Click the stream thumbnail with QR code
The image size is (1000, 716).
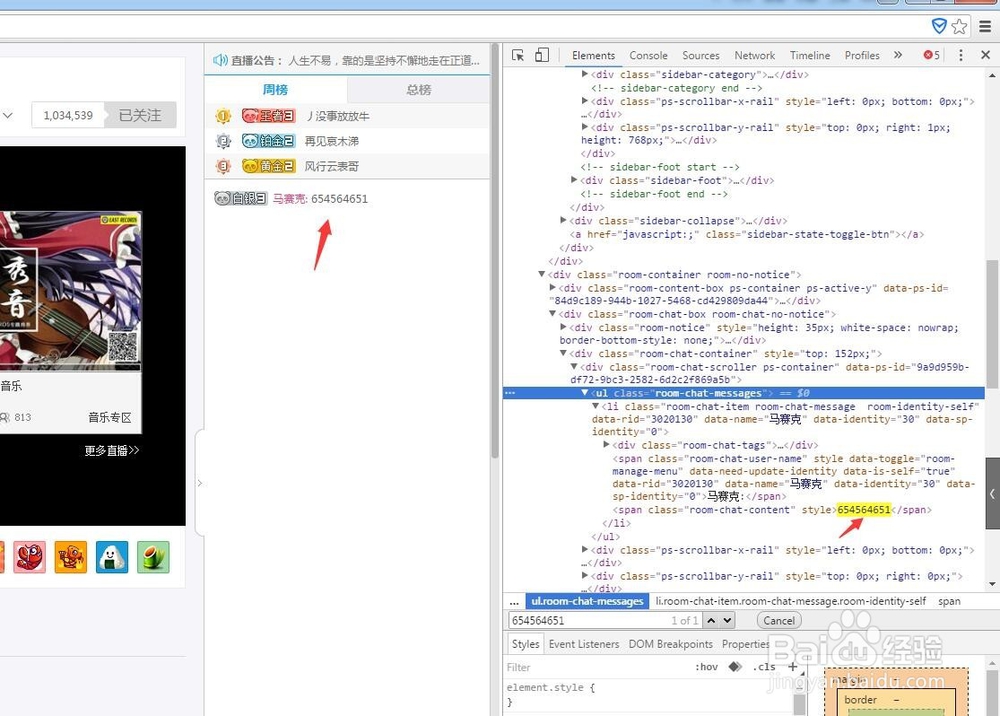tap(70, 291)
